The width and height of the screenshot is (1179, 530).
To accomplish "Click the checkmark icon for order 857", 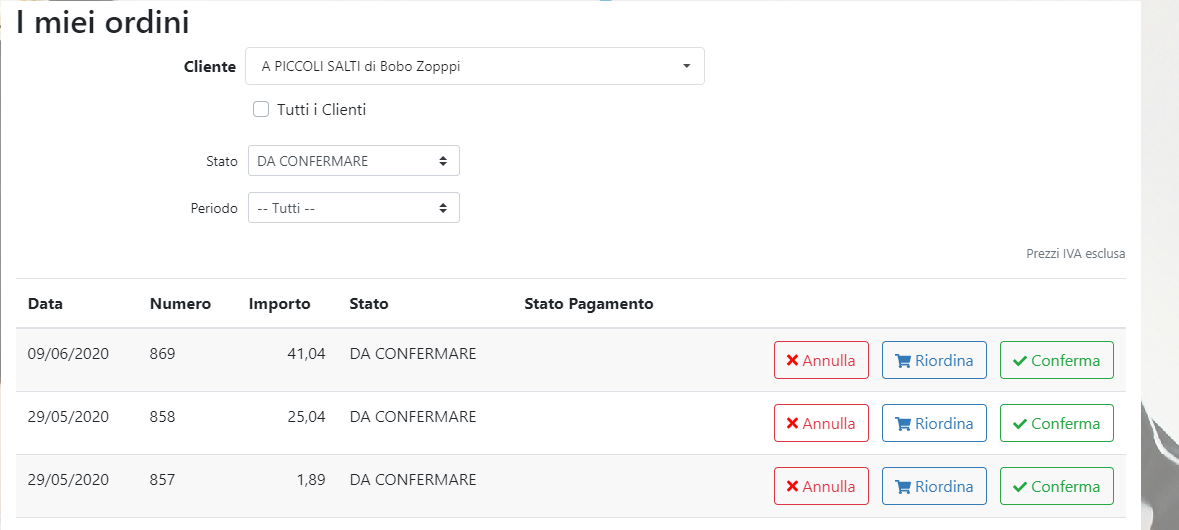I will [1020, 487].
